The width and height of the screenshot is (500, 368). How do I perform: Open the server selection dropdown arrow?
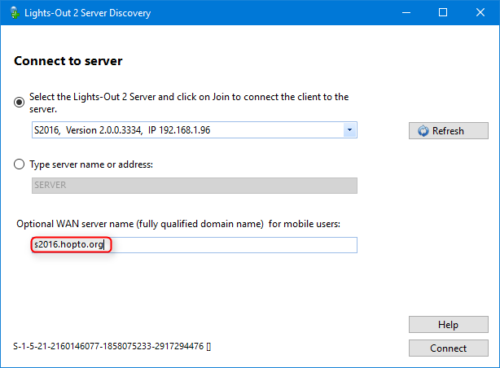pos(350,130)
